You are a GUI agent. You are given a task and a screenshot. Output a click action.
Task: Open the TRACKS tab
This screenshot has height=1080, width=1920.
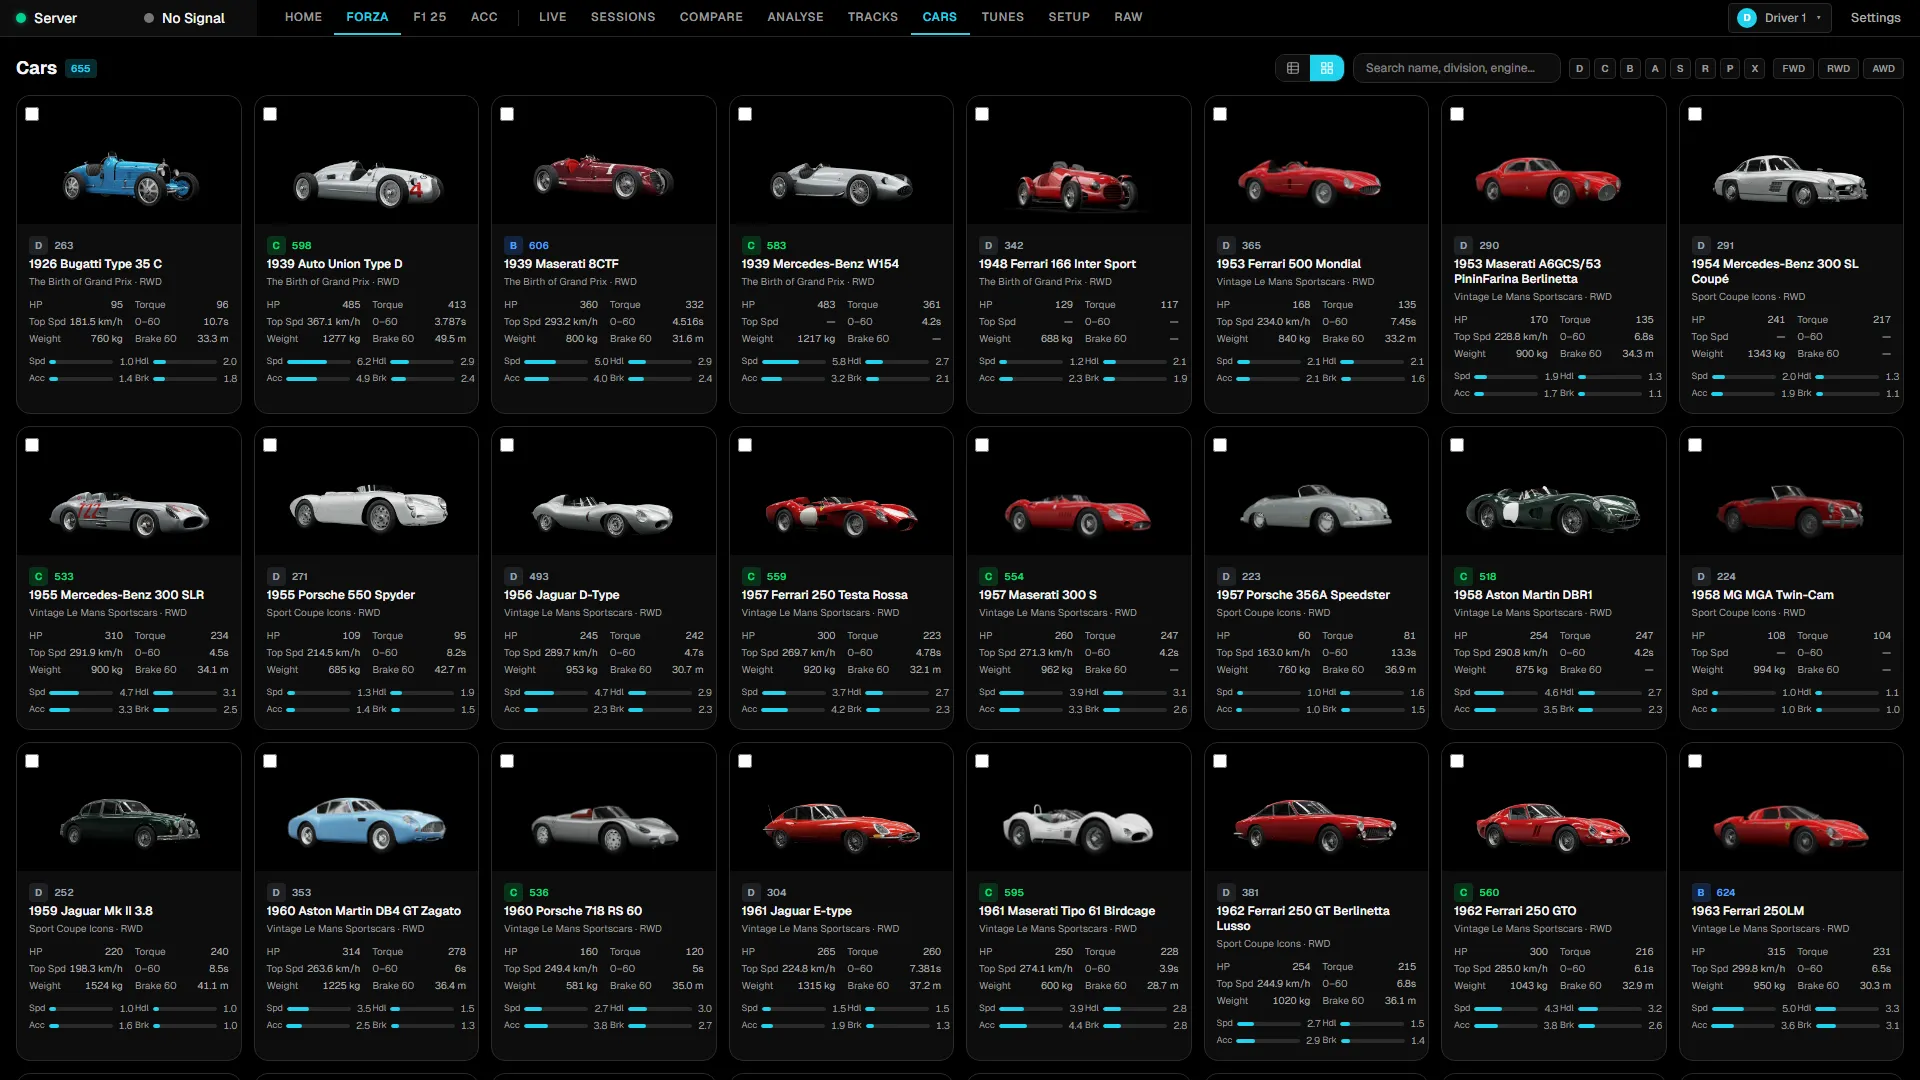click(x=873, y=17)
